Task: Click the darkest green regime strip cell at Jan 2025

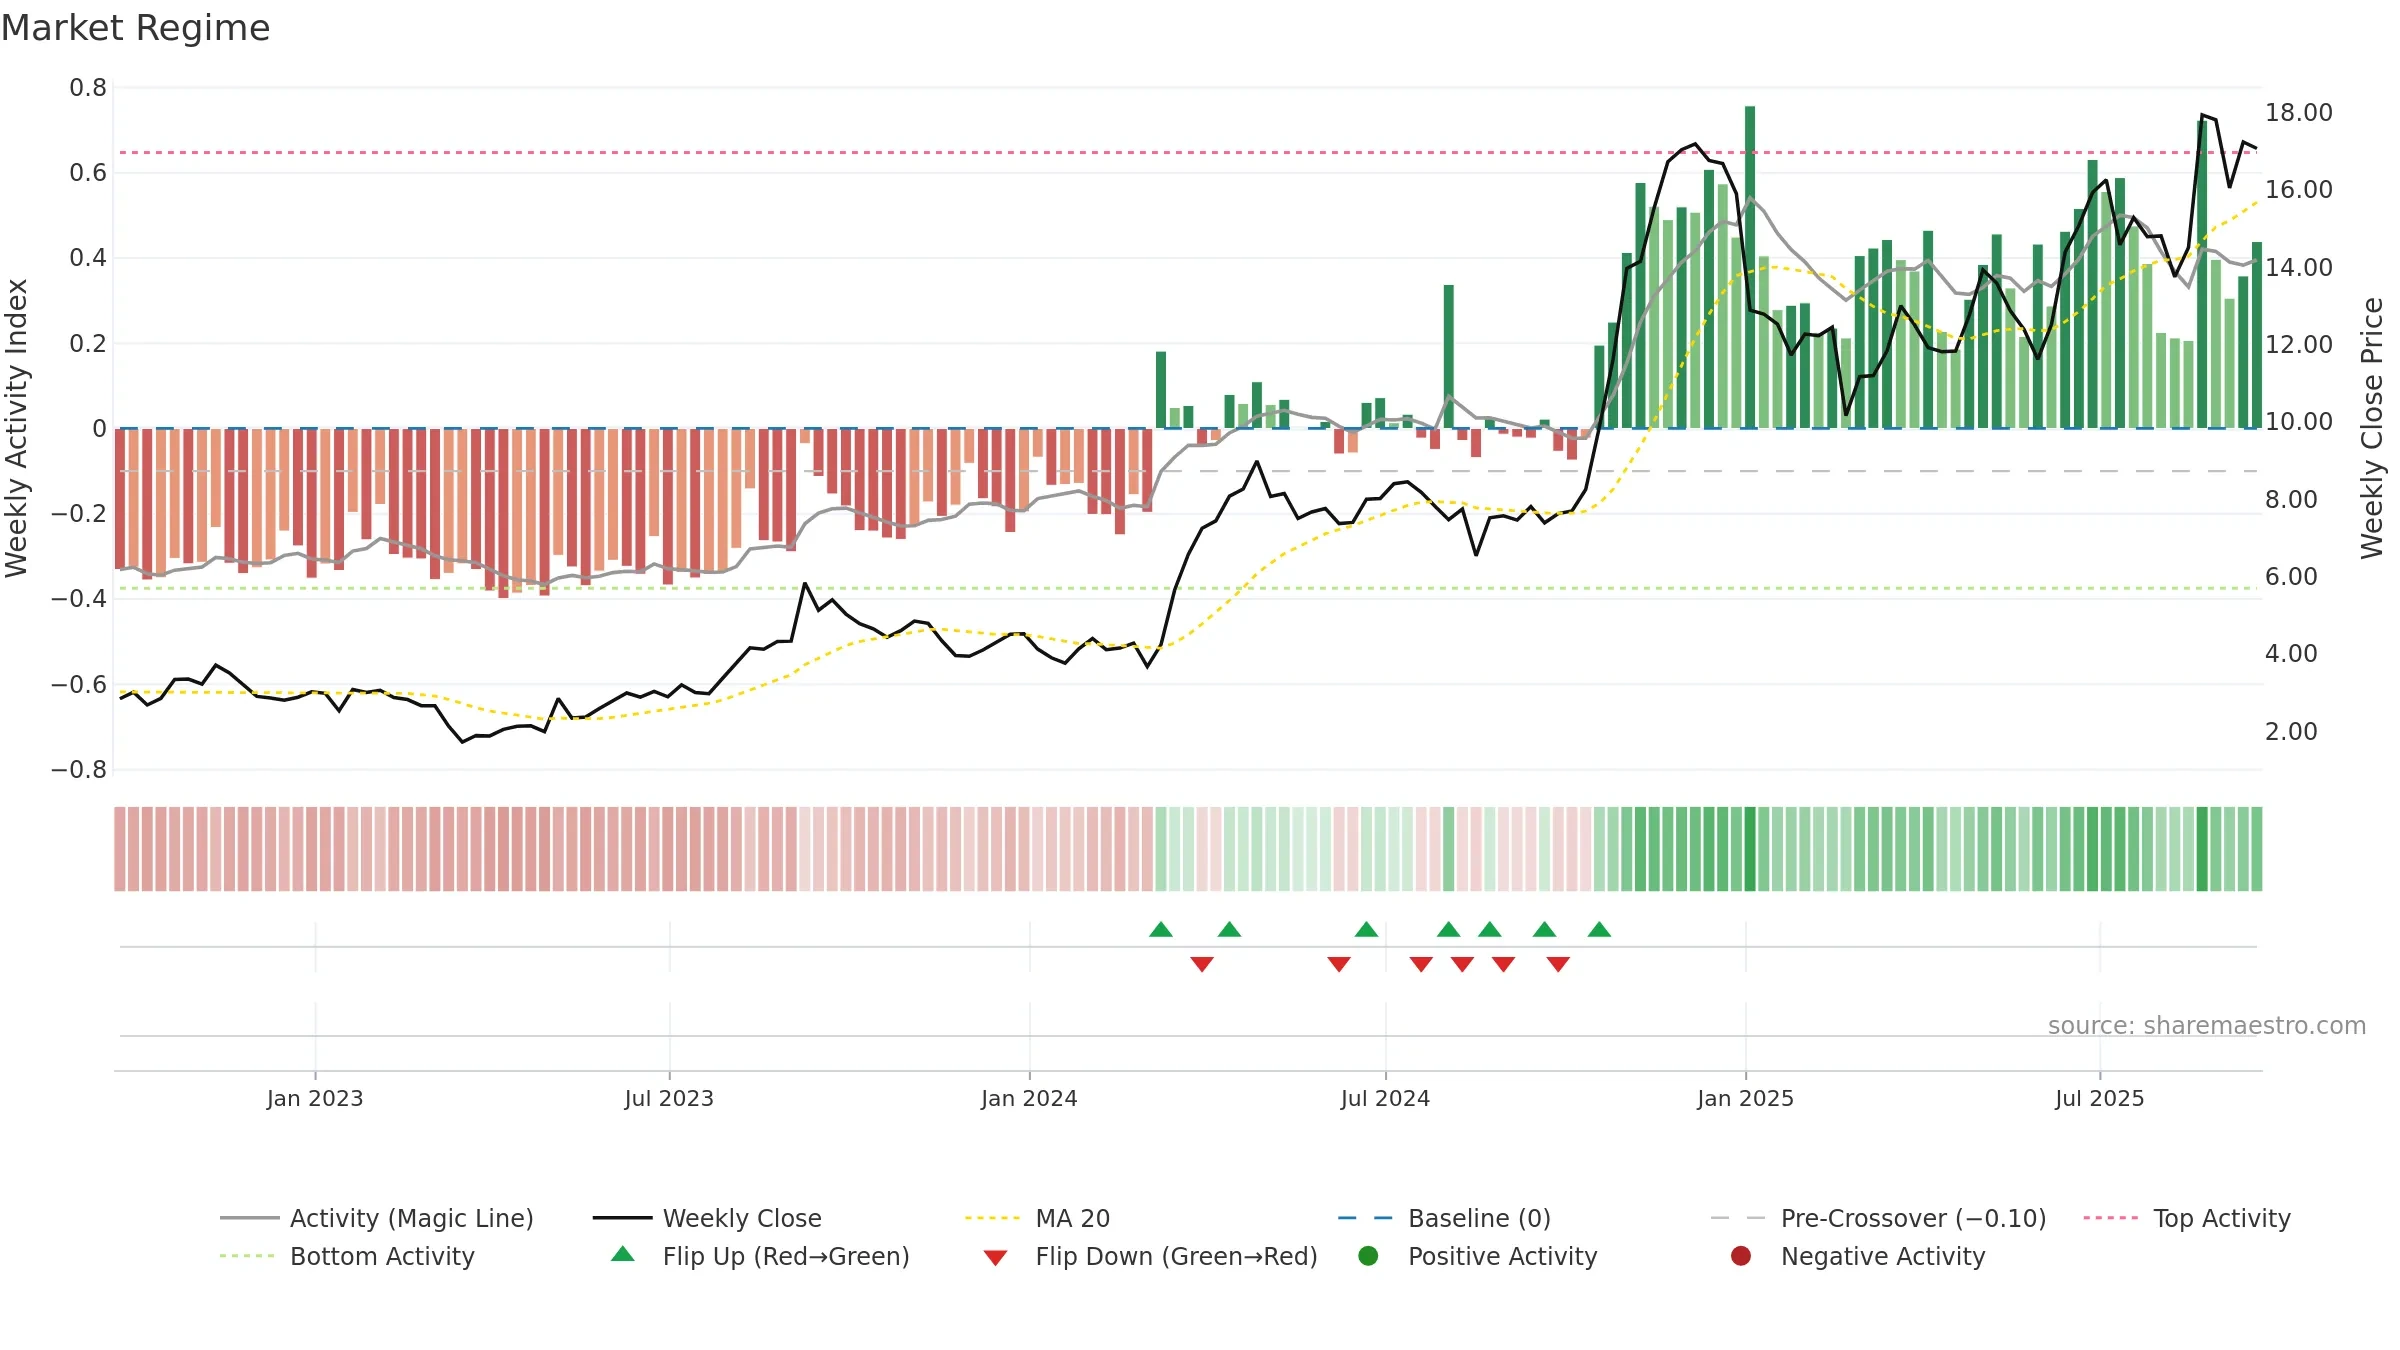Action: pos(1750,849)
